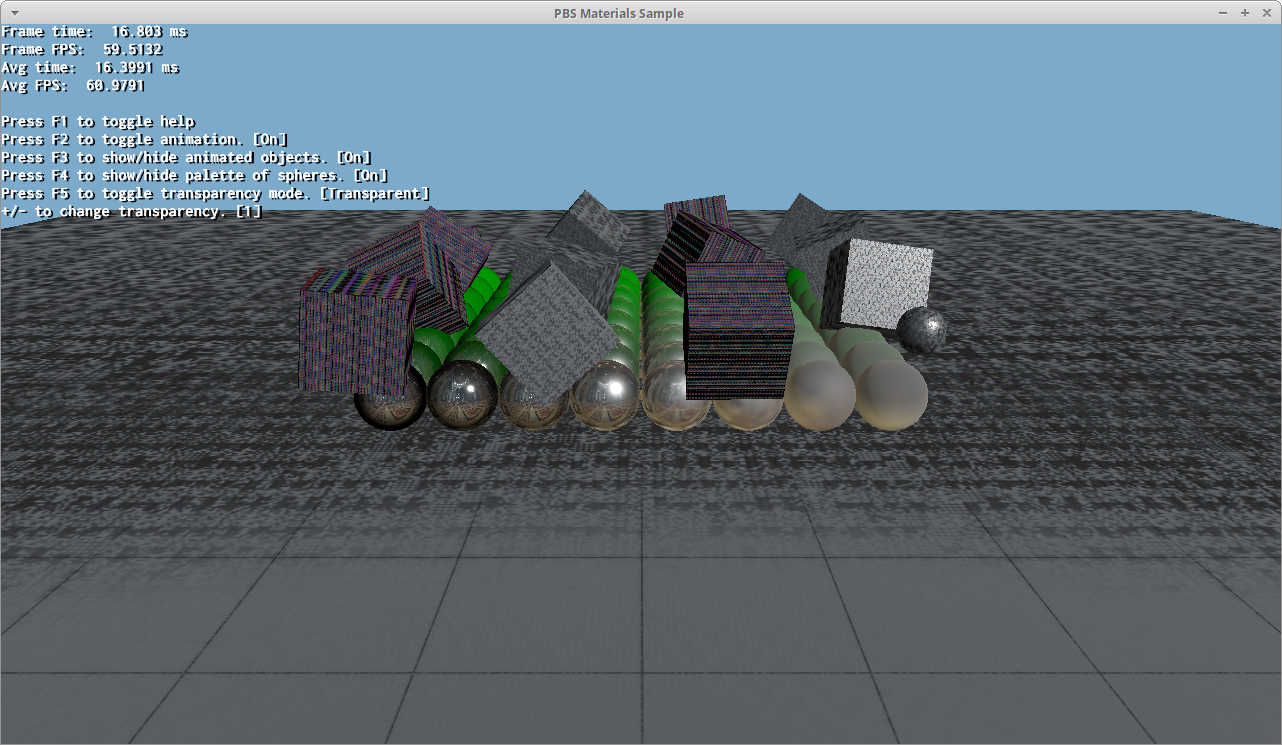Click the PBS Materials Sample title text
1282x745 pixels.
pyautogui.click(x=619, y=13)
